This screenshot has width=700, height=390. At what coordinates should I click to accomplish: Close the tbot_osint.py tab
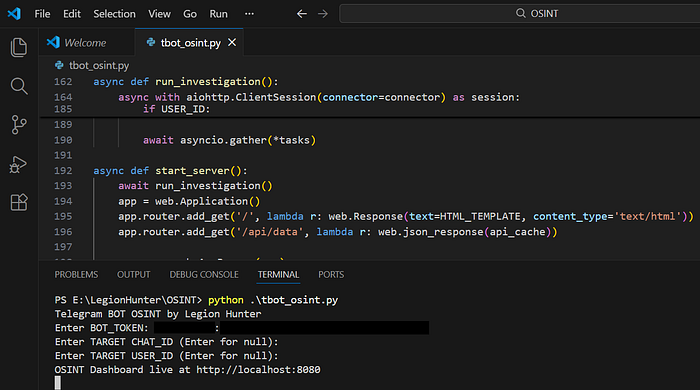232,42
